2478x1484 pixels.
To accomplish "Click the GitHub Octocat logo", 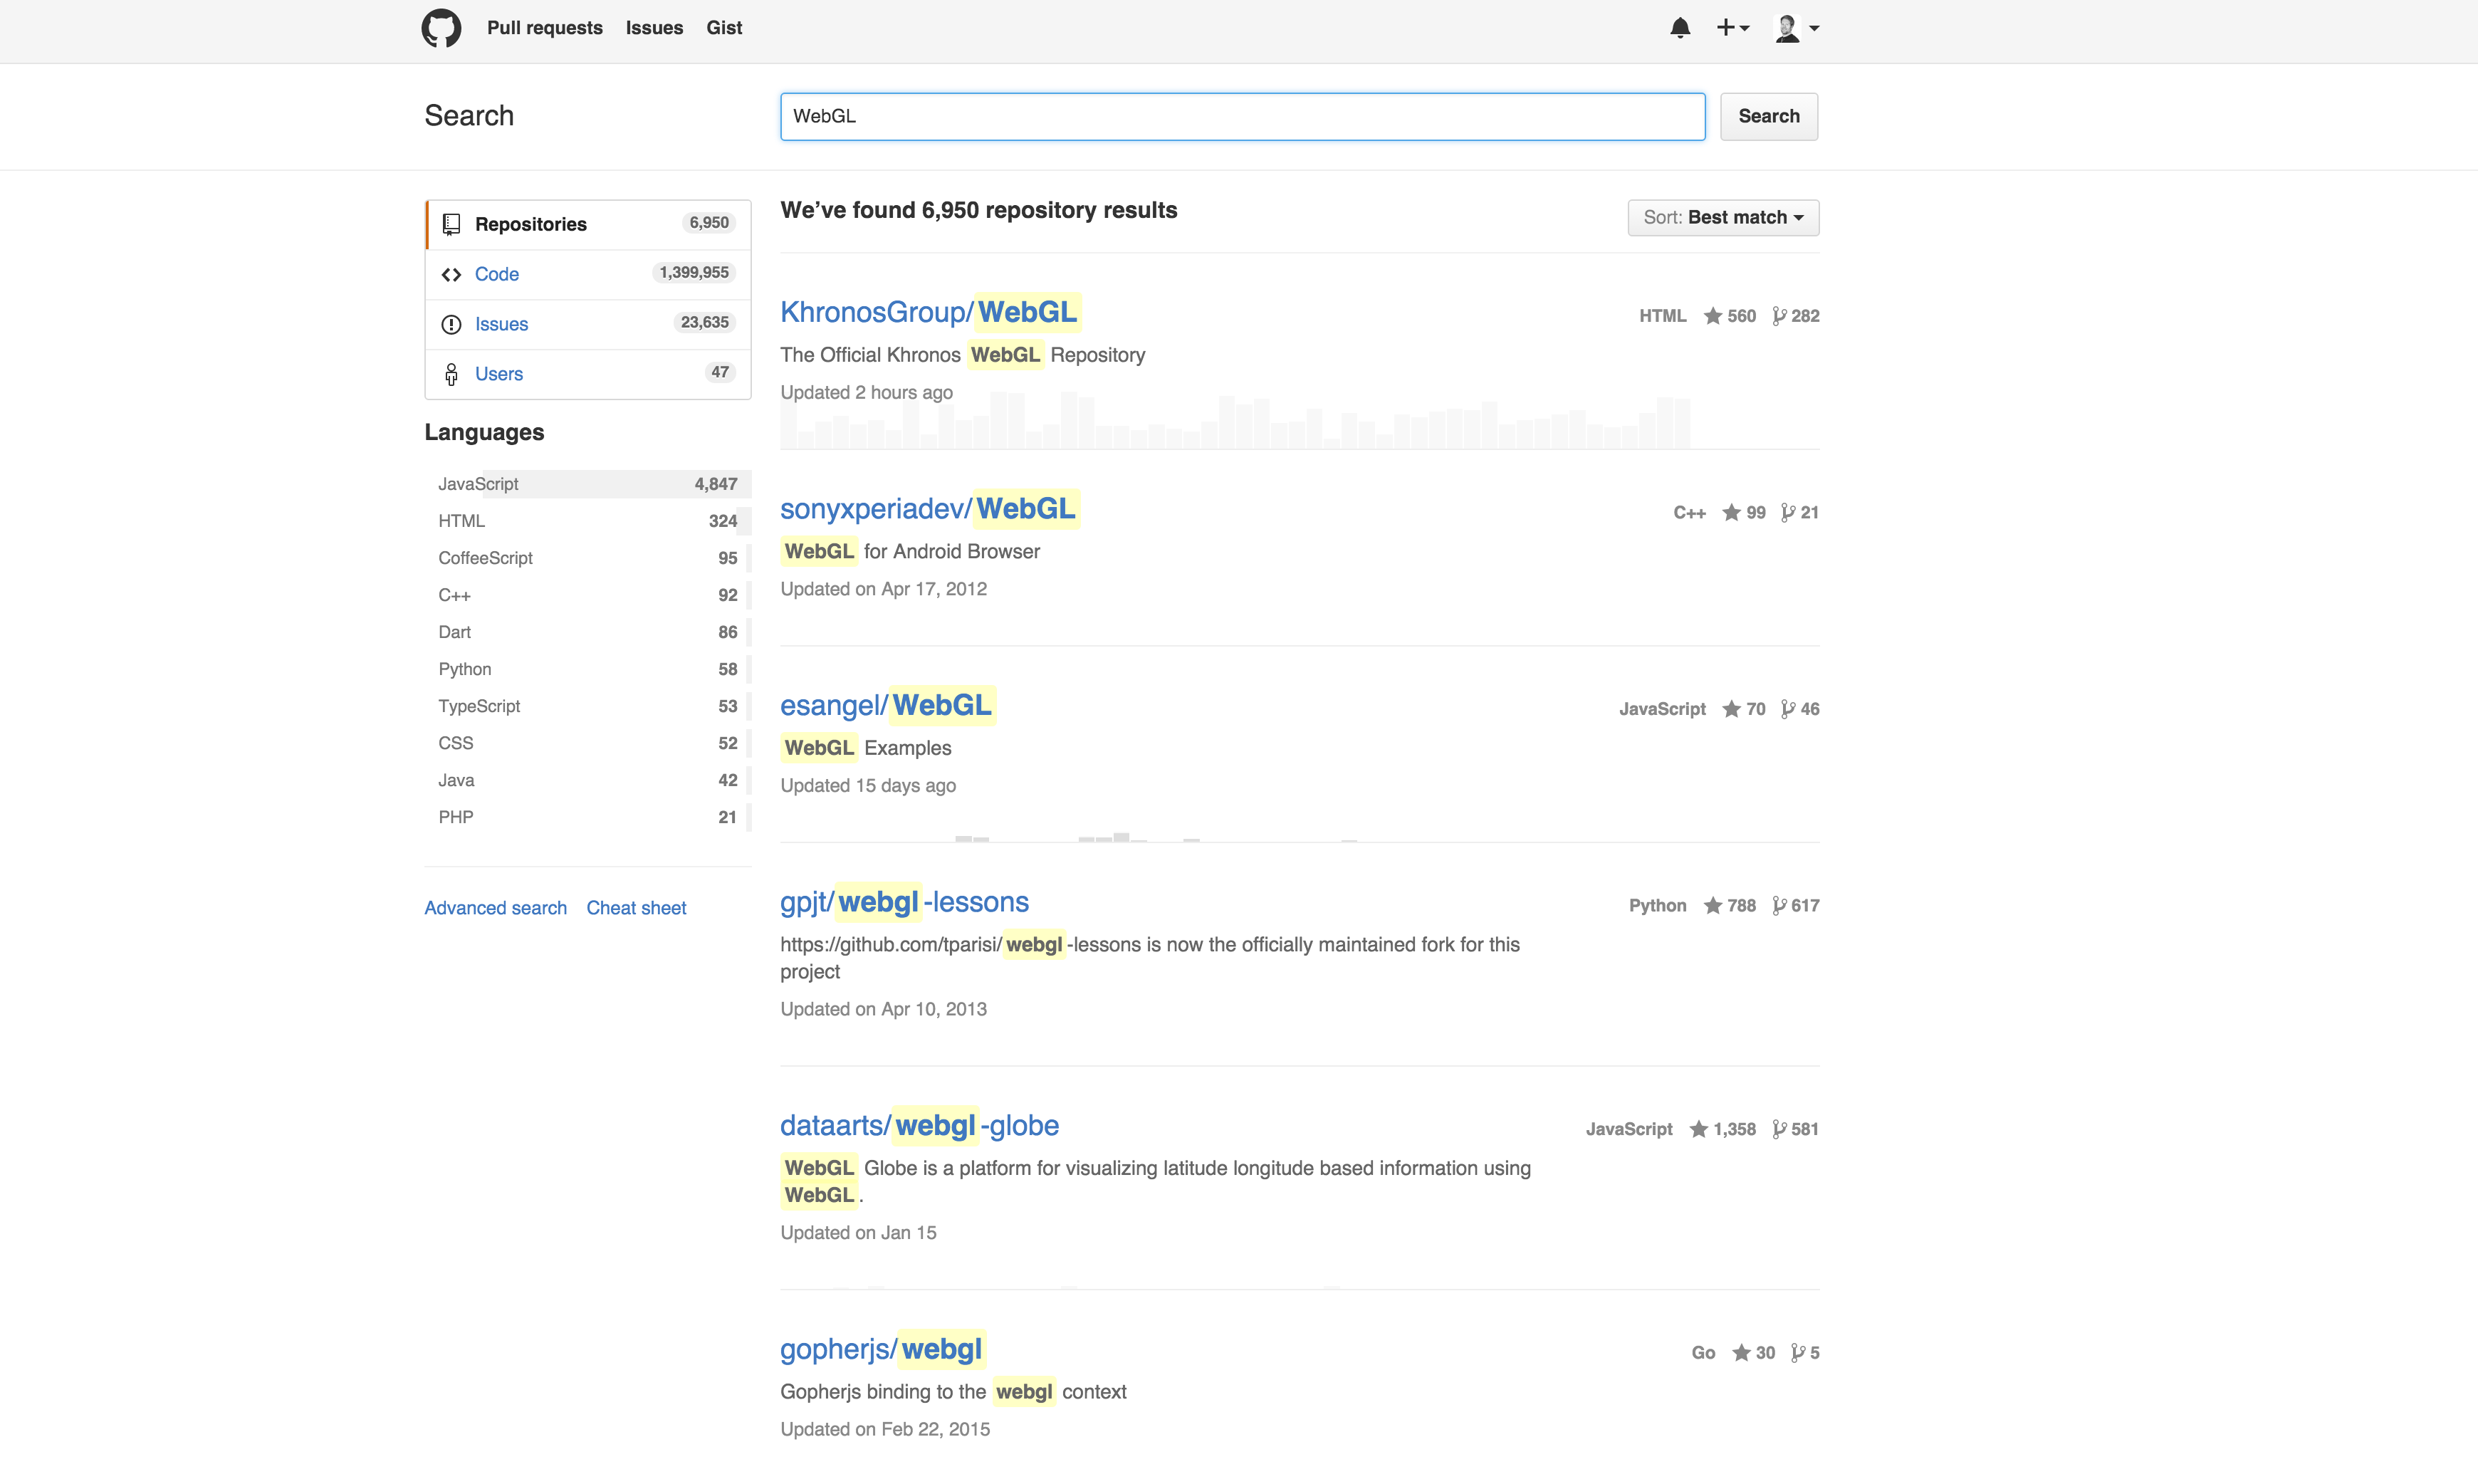I will tap(441, 28).
